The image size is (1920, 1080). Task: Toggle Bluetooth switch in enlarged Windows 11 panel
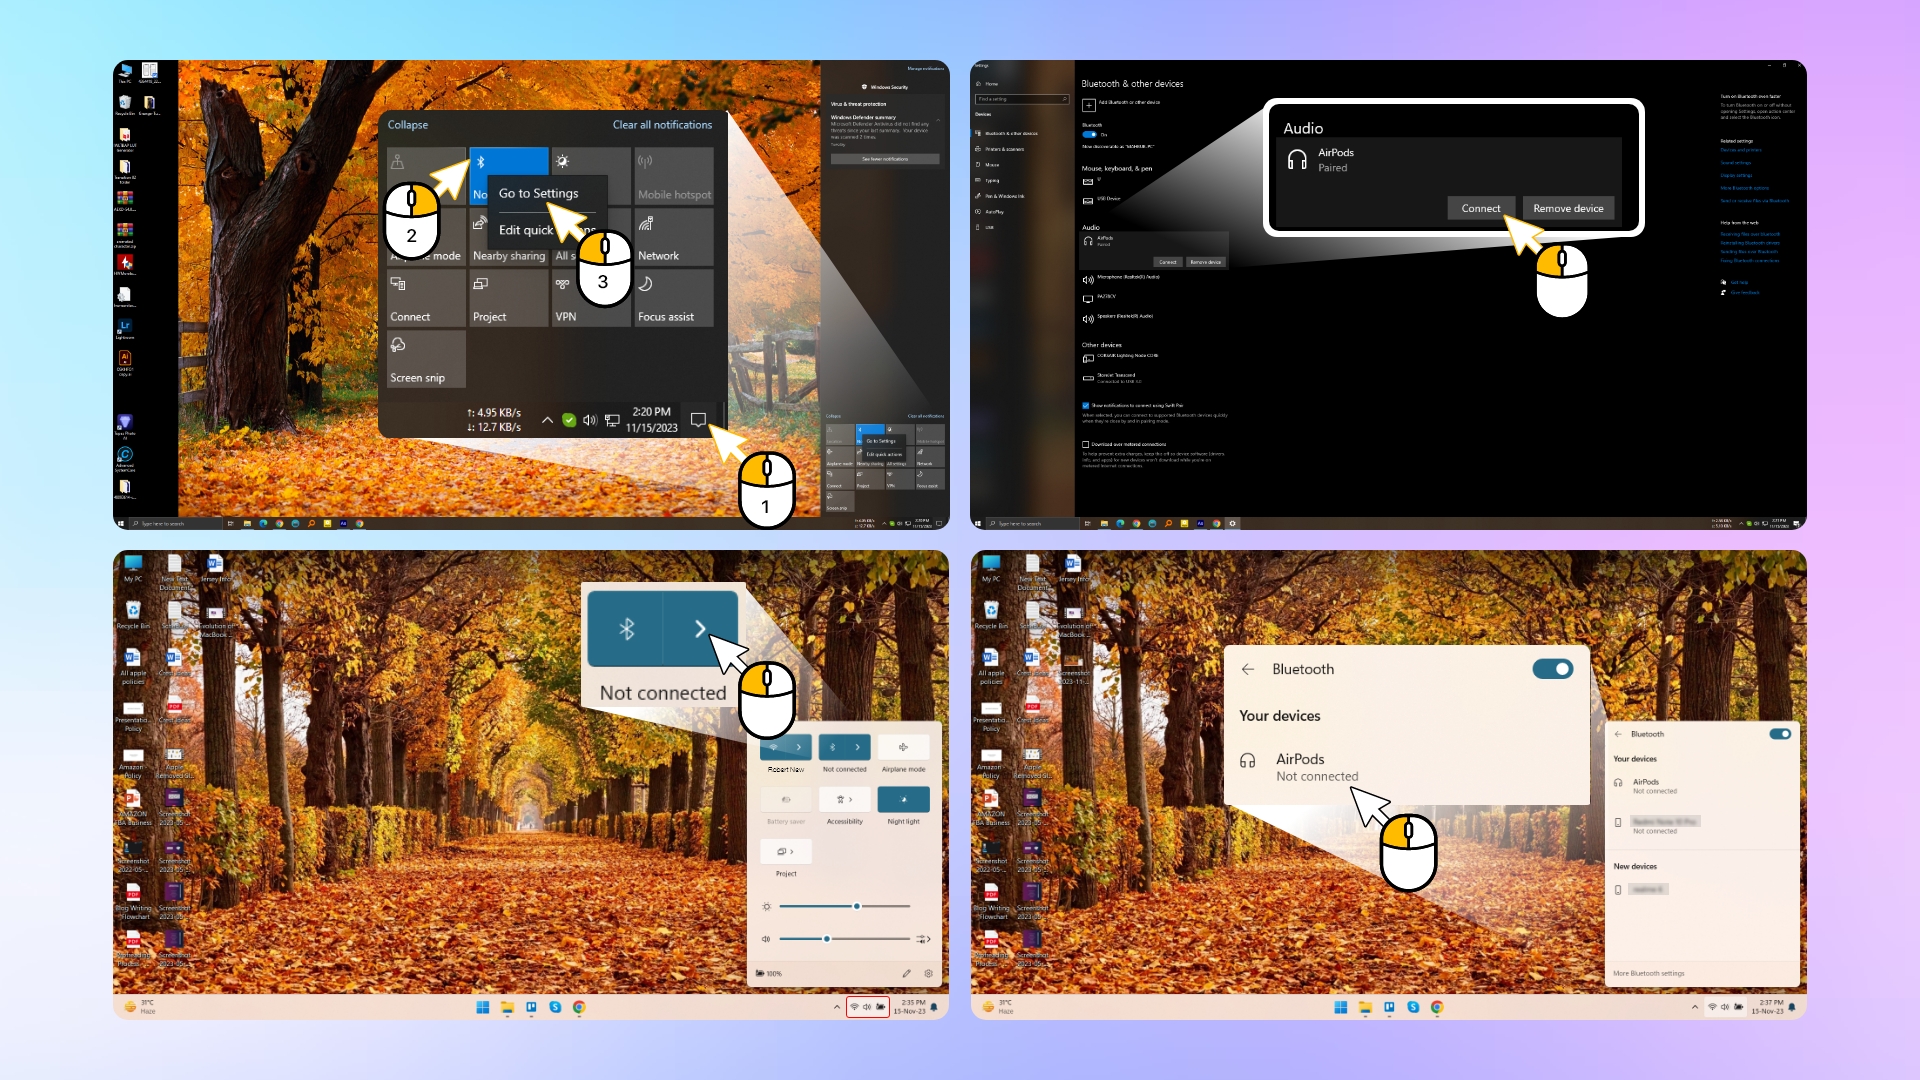[x=1553, y=669]
